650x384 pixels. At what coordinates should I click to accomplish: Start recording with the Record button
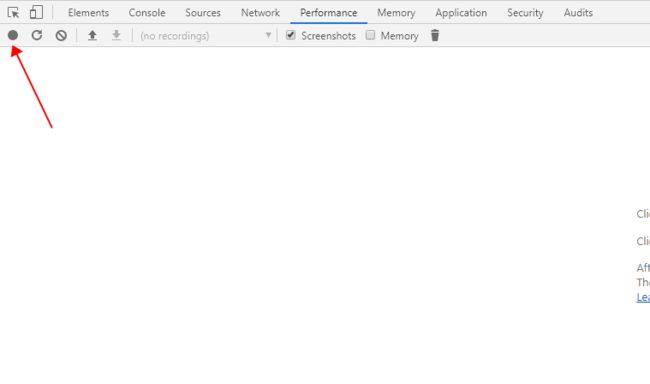pyautogui.click(x=13, y=35)
